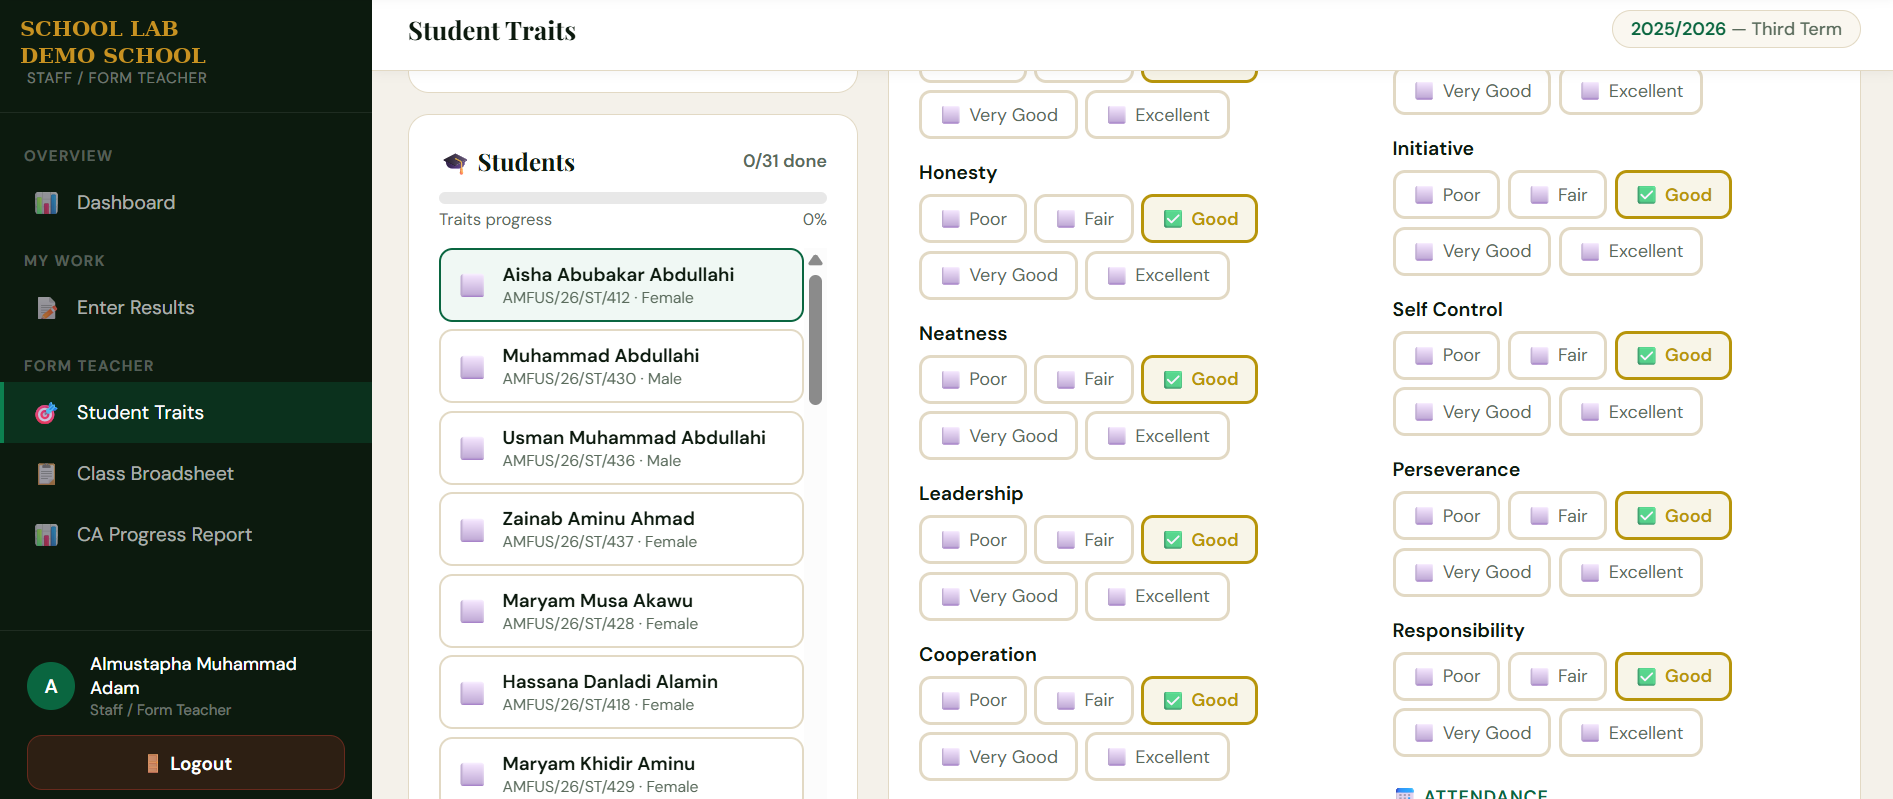Click the CA Progress Report chart icon
The image size is (1893, 799).
tap(46, 535)
